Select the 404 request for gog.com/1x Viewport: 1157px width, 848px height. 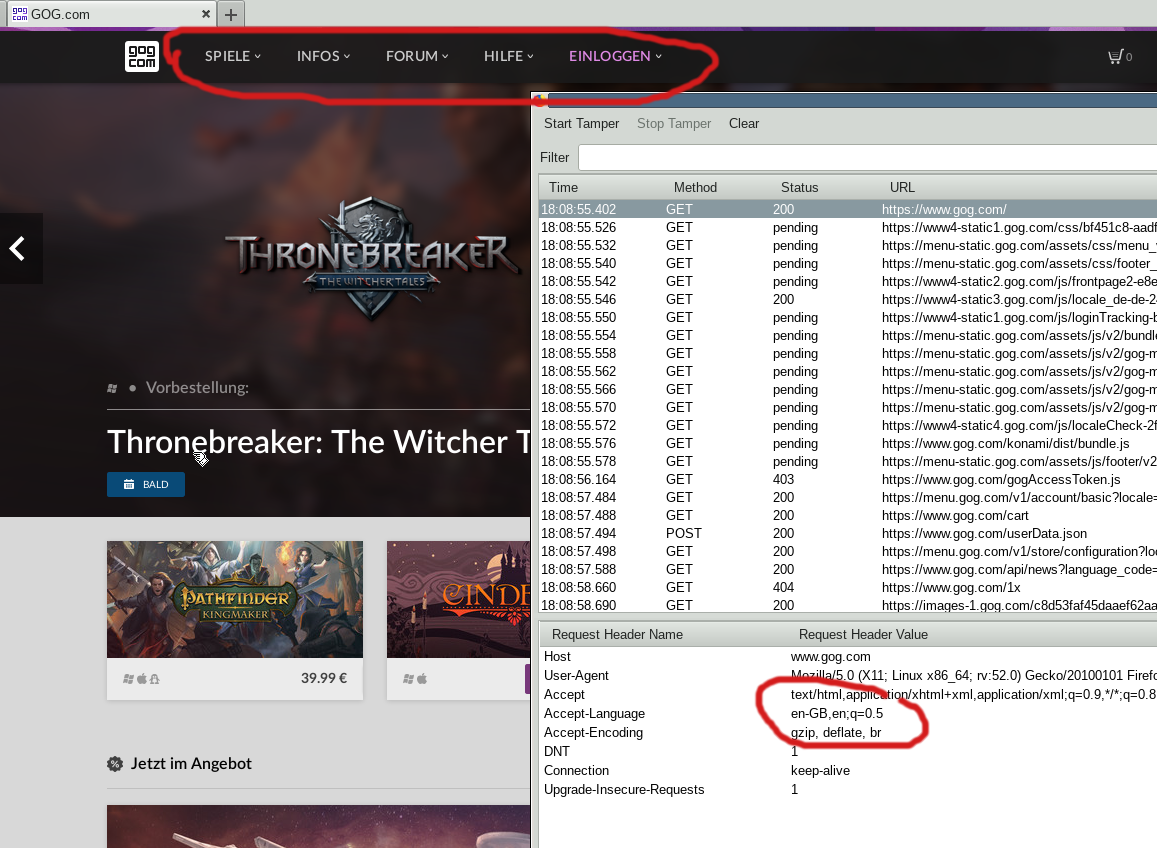[848, 587]
